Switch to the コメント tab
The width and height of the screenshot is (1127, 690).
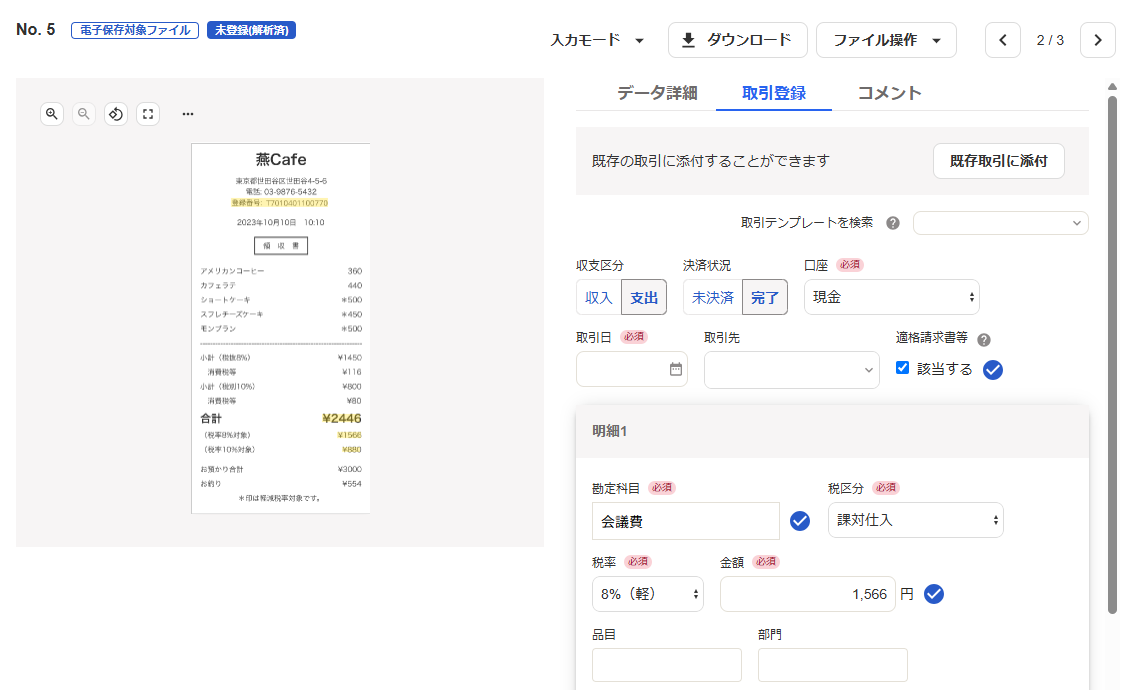coord(889,93)
